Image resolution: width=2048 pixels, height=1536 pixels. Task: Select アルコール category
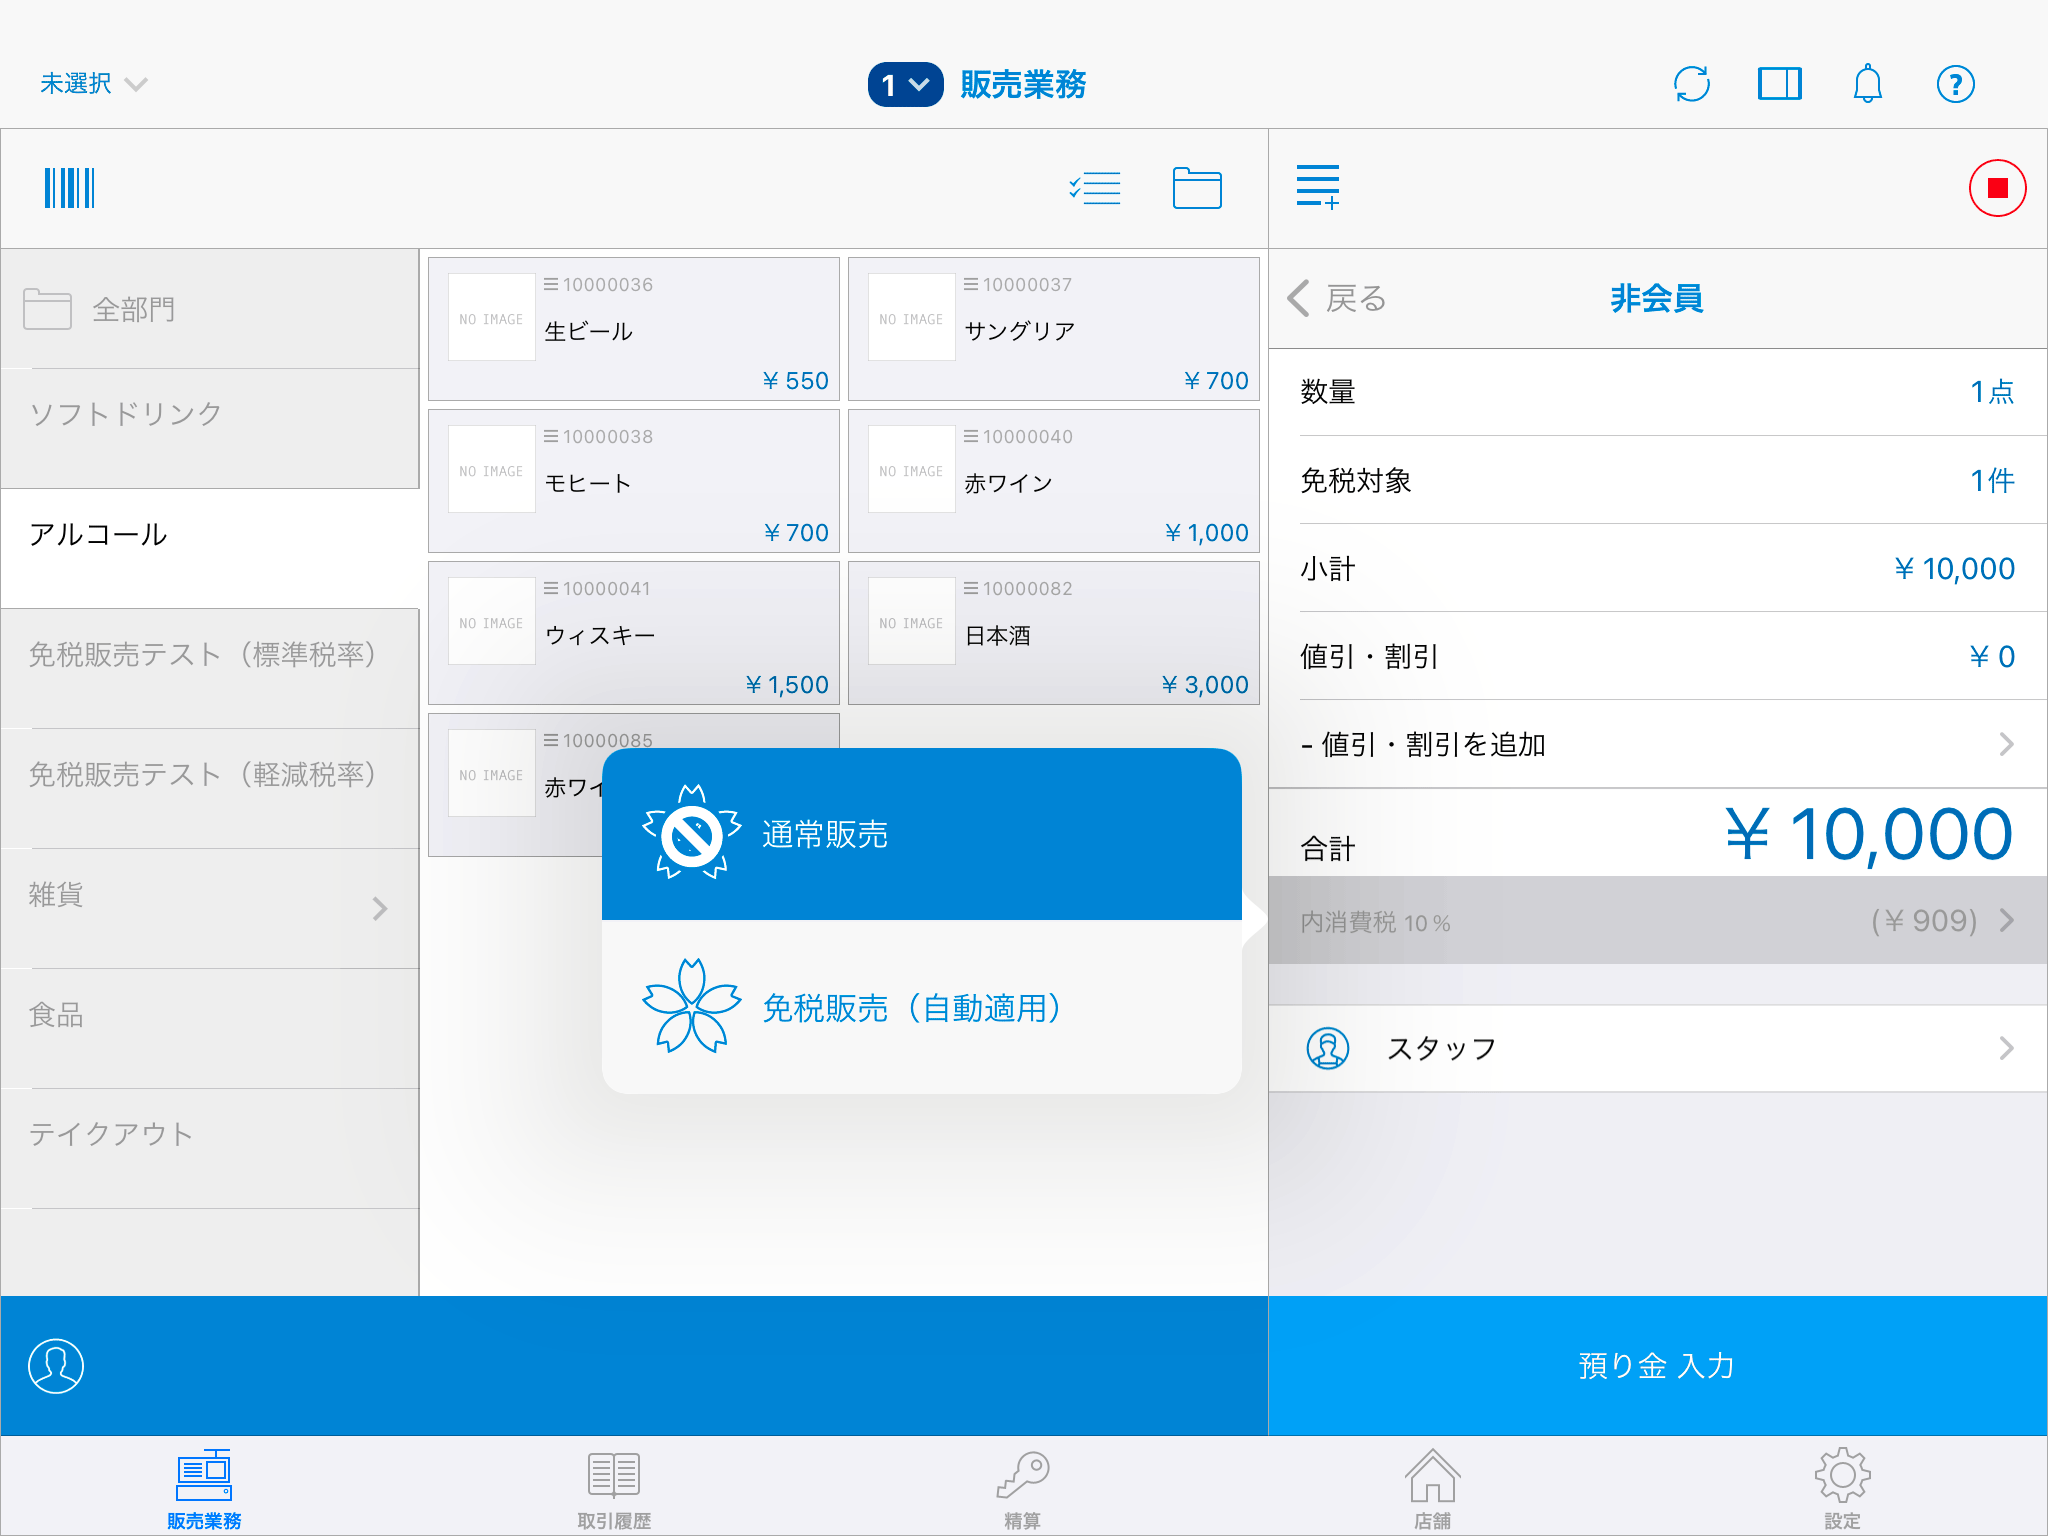point(210,548)
